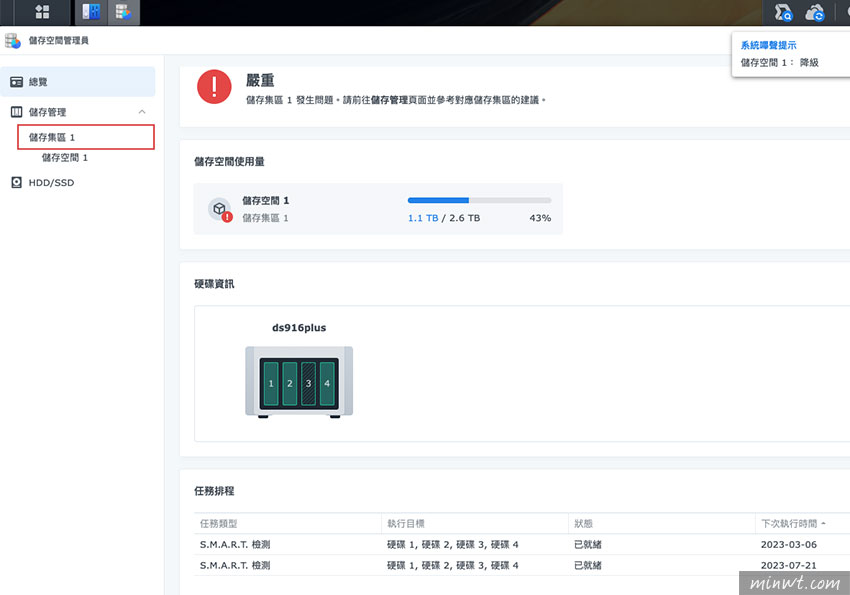Open the 總覽 overview page
Viewport: 850px width, 595px height.
78,82
